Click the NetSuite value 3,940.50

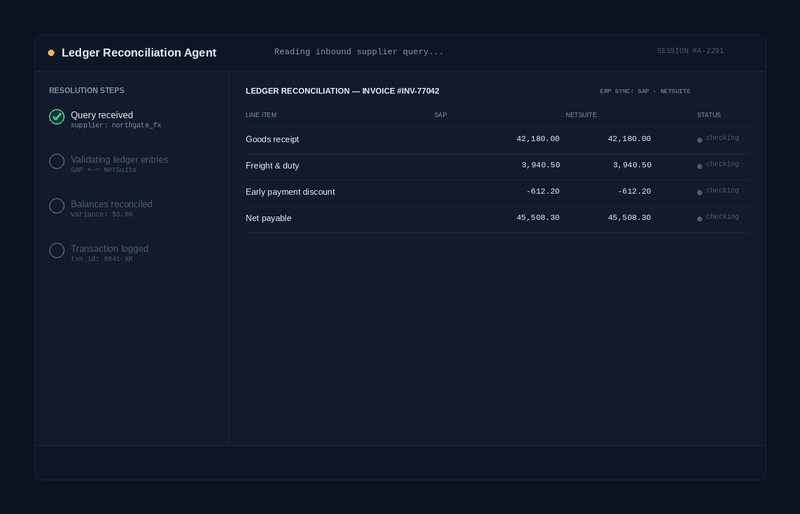[632, 165]
